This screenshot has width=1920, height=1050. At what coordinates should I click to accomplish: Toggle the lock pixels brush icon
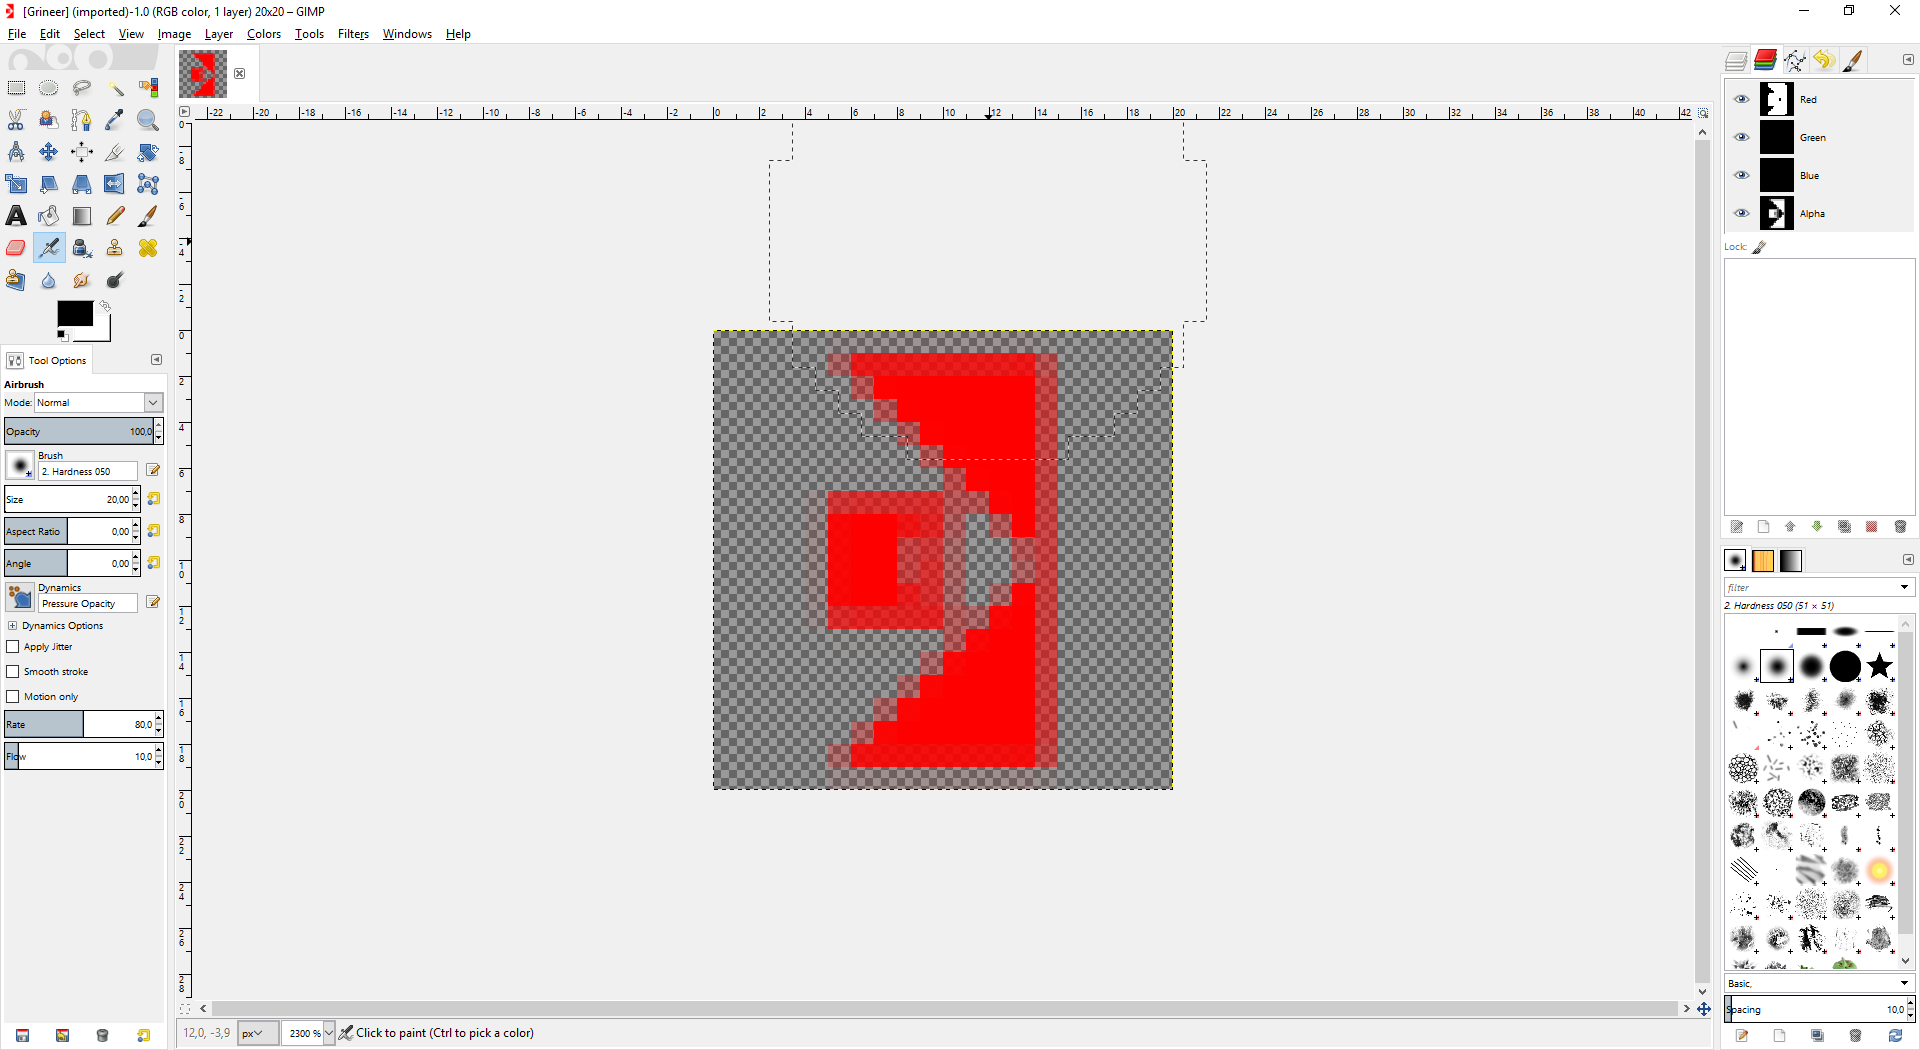tap(1759, 247)
